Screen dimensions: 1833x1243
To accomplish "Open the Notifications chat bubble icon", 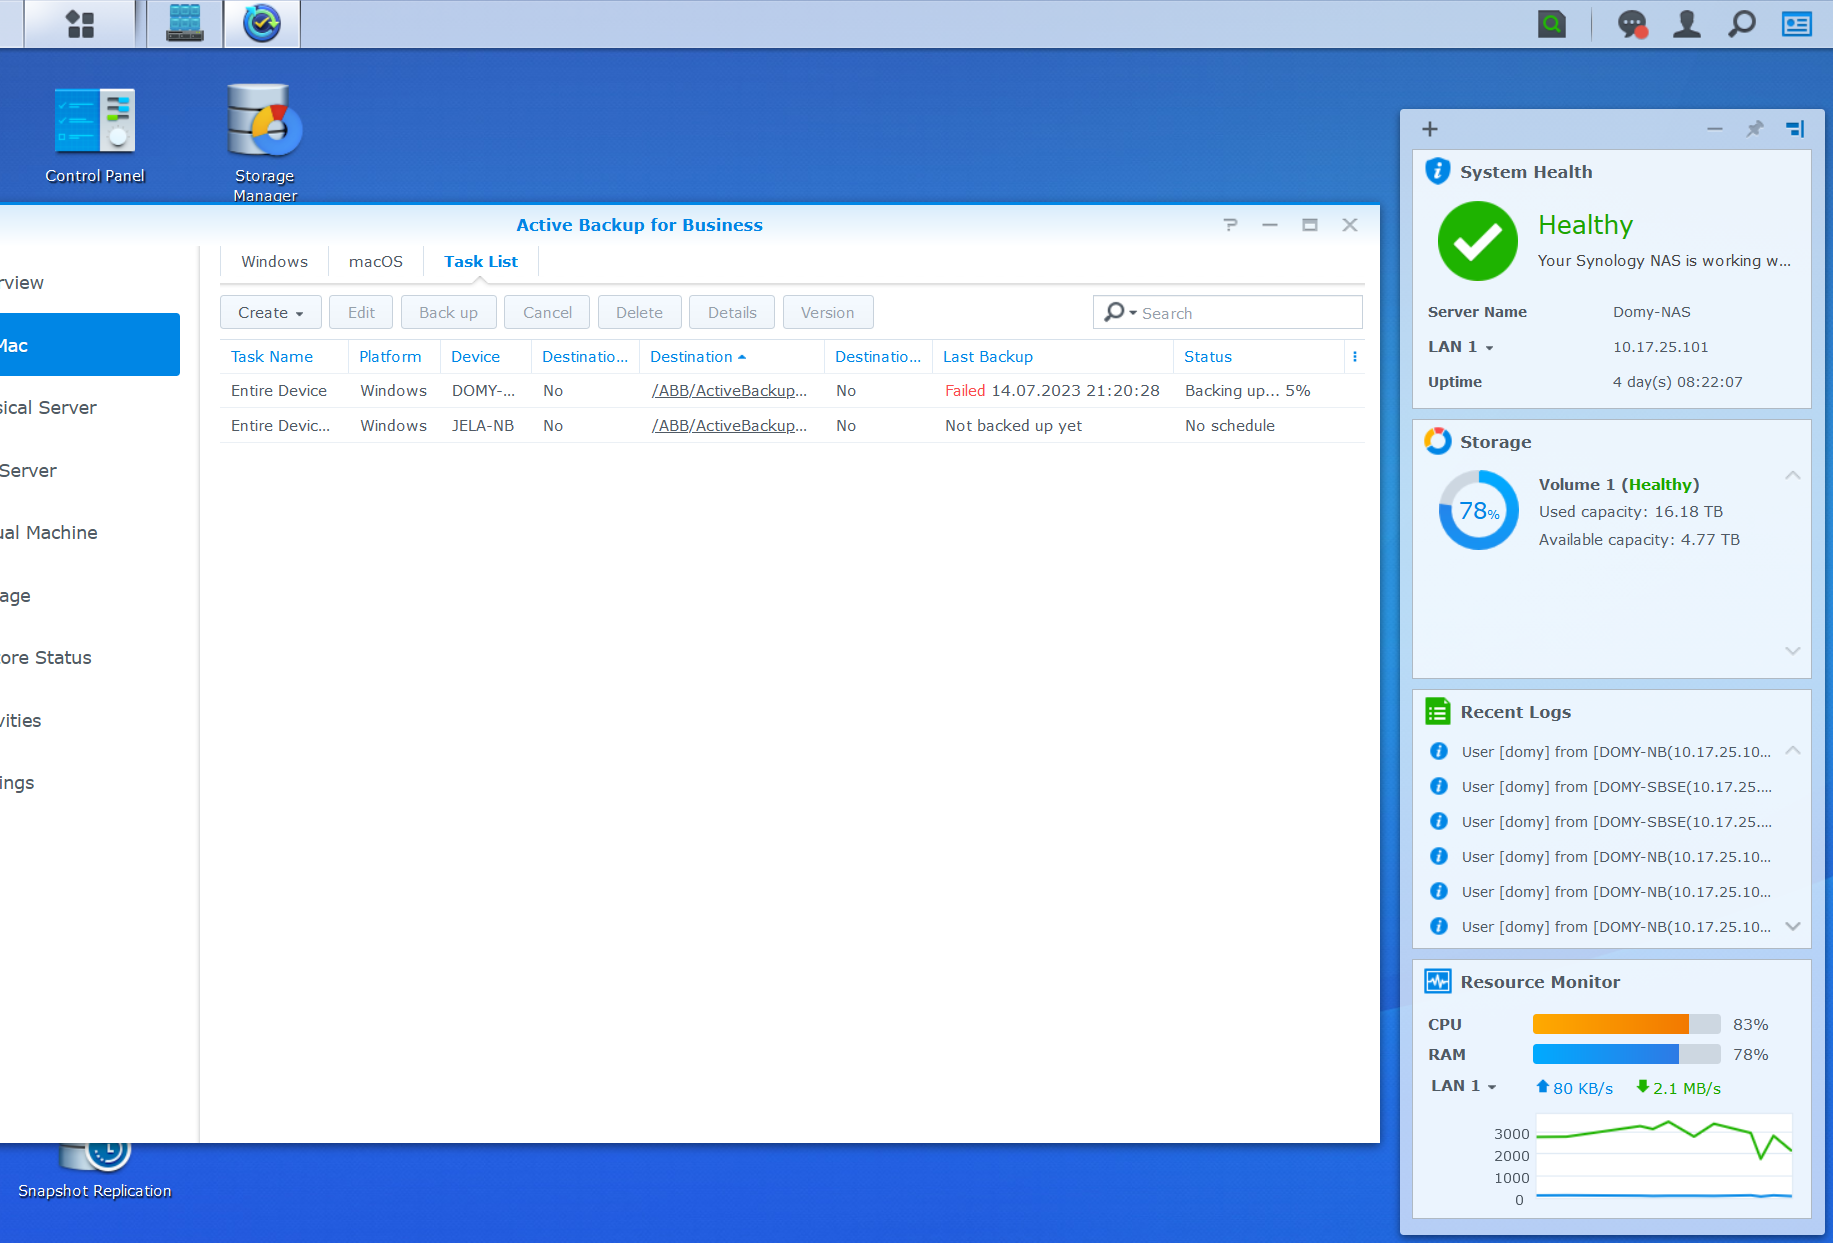I will click(x=1632, y=24).
